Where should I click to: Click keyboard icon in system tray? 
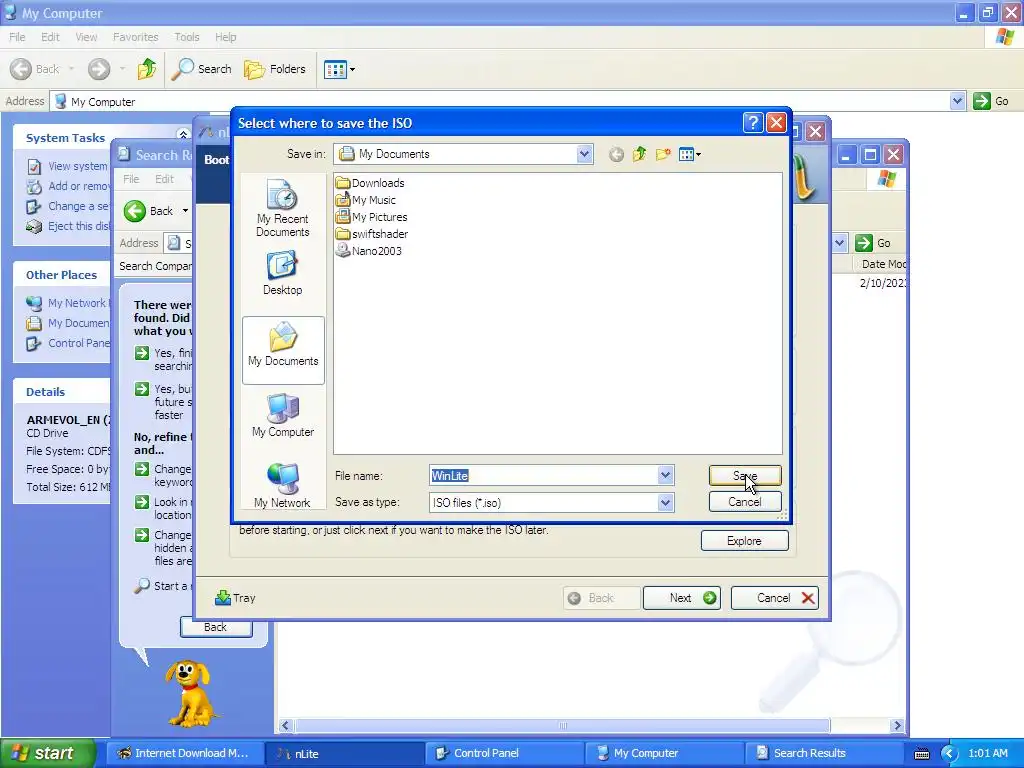tap(921, 754)
